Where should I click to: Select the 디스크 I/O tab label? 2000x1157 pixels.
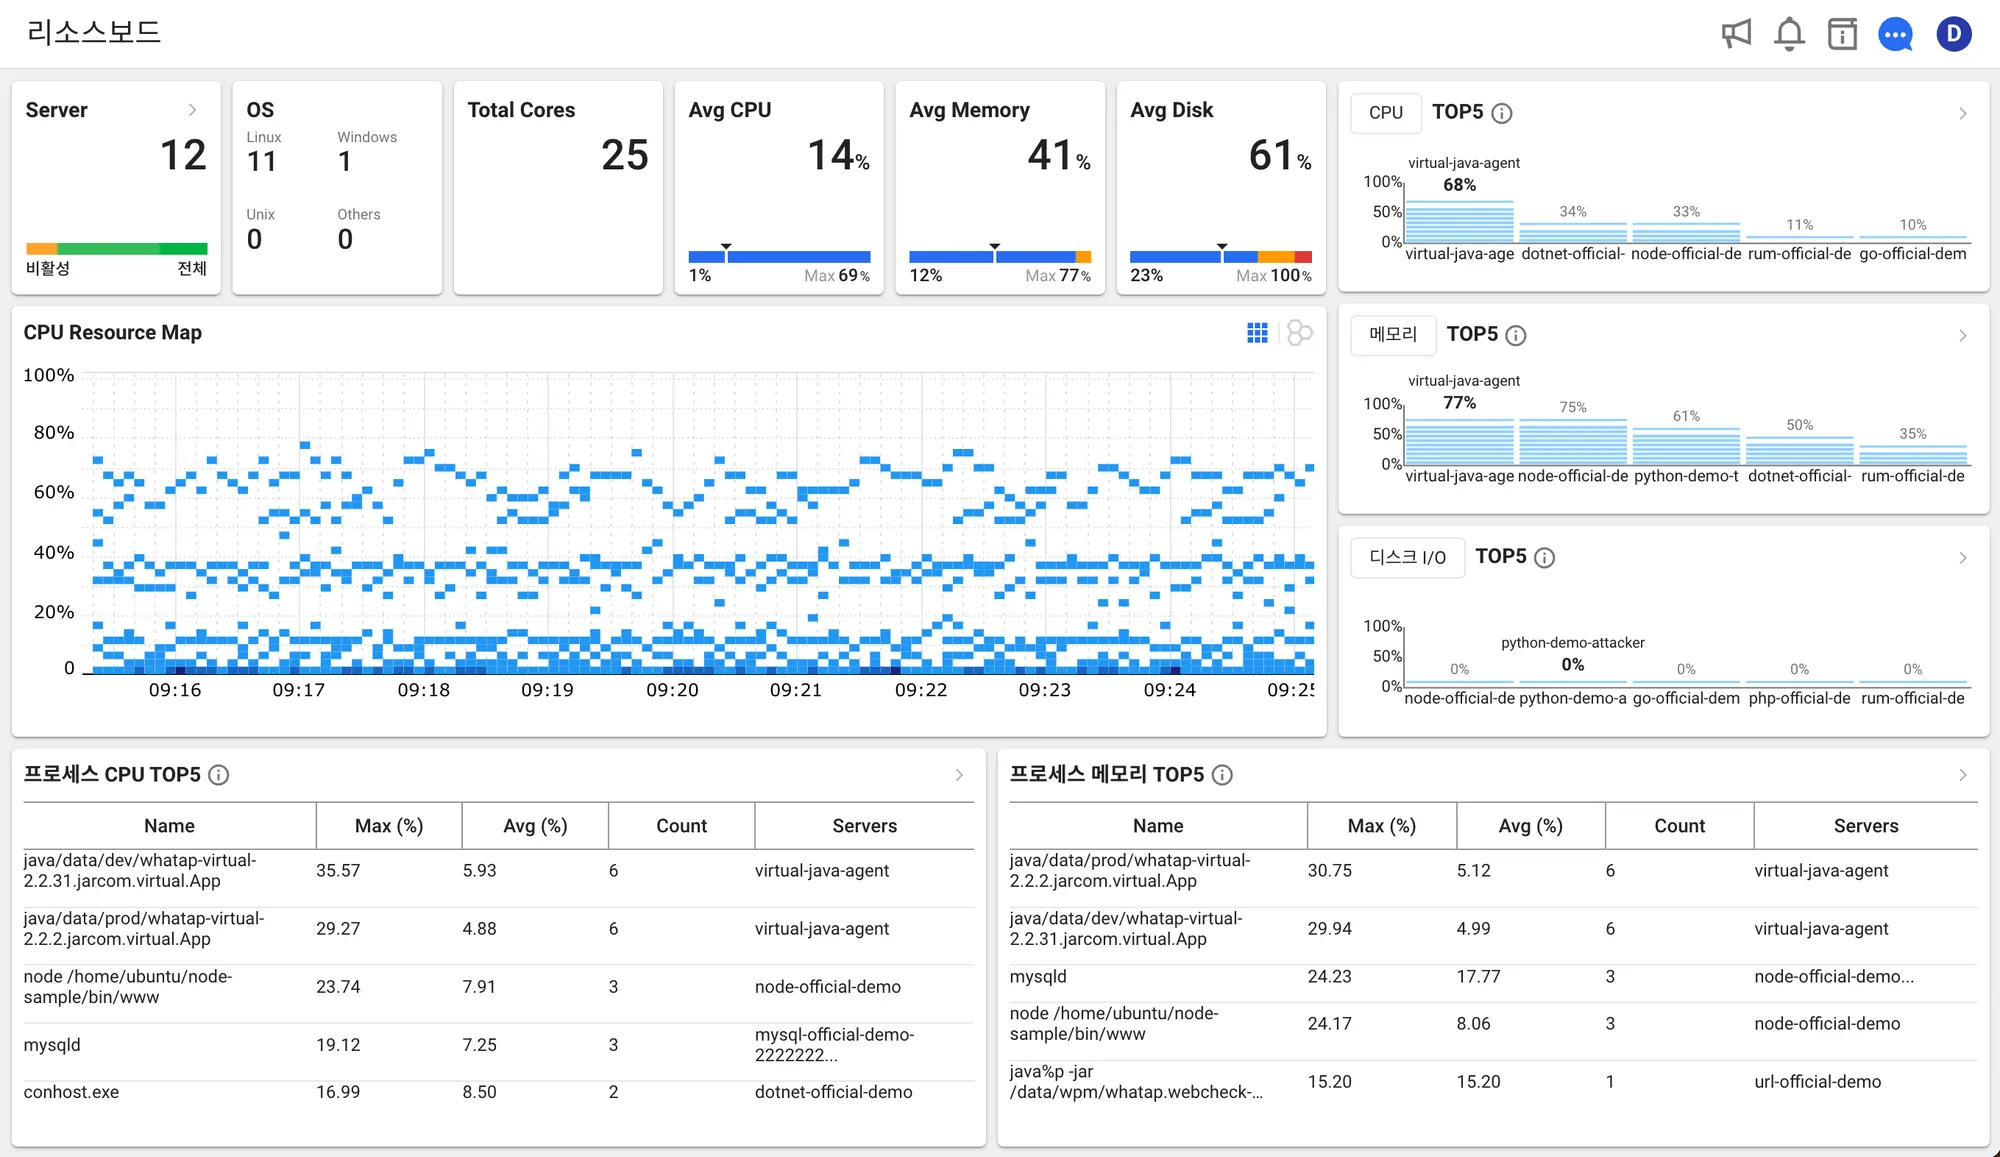point(1407,557)
